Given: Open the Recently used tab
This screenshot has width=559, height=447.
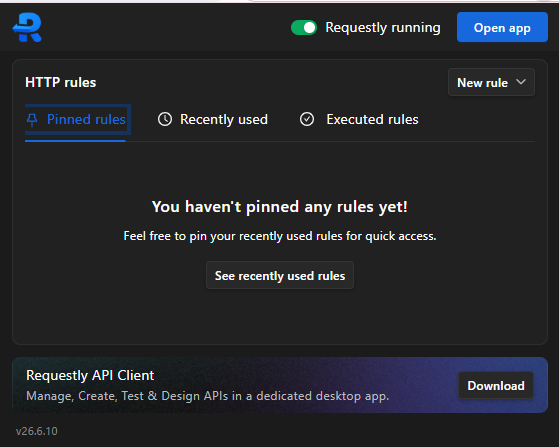Looking at the screenshot, I should point(213,119).
